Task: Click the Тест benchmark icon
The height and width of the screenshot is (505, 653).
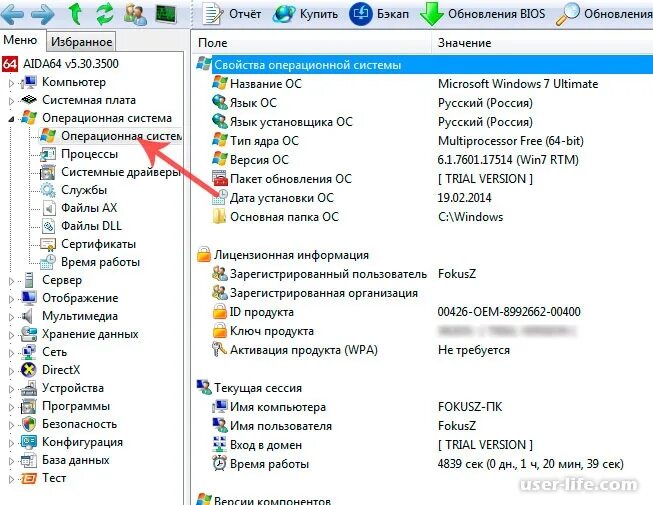Action: pyautogui.click(x=29, y=478)
